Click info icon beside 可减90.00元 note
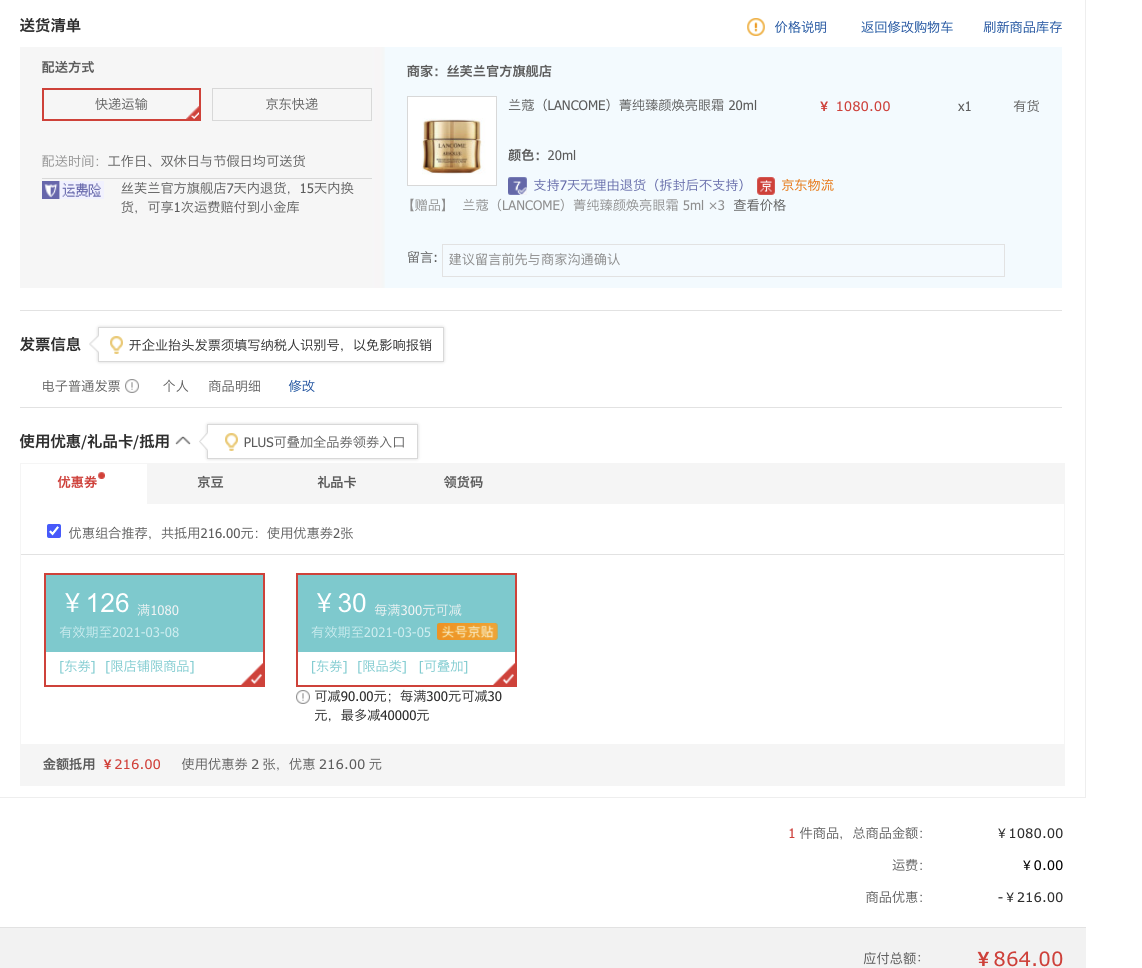 303,697
